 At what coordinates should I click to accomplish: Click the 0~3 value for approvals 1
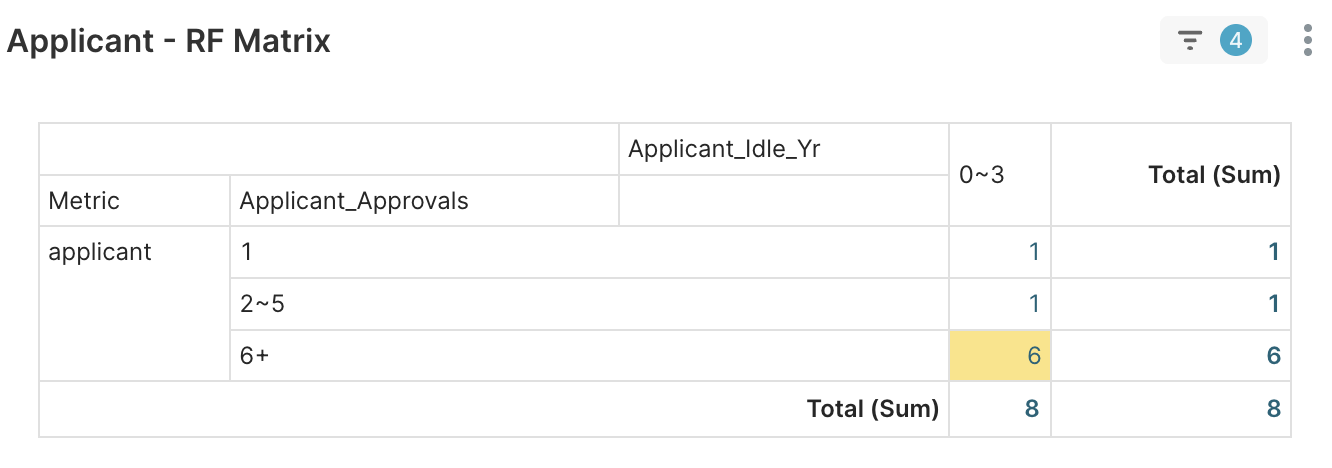[1033, 252]
